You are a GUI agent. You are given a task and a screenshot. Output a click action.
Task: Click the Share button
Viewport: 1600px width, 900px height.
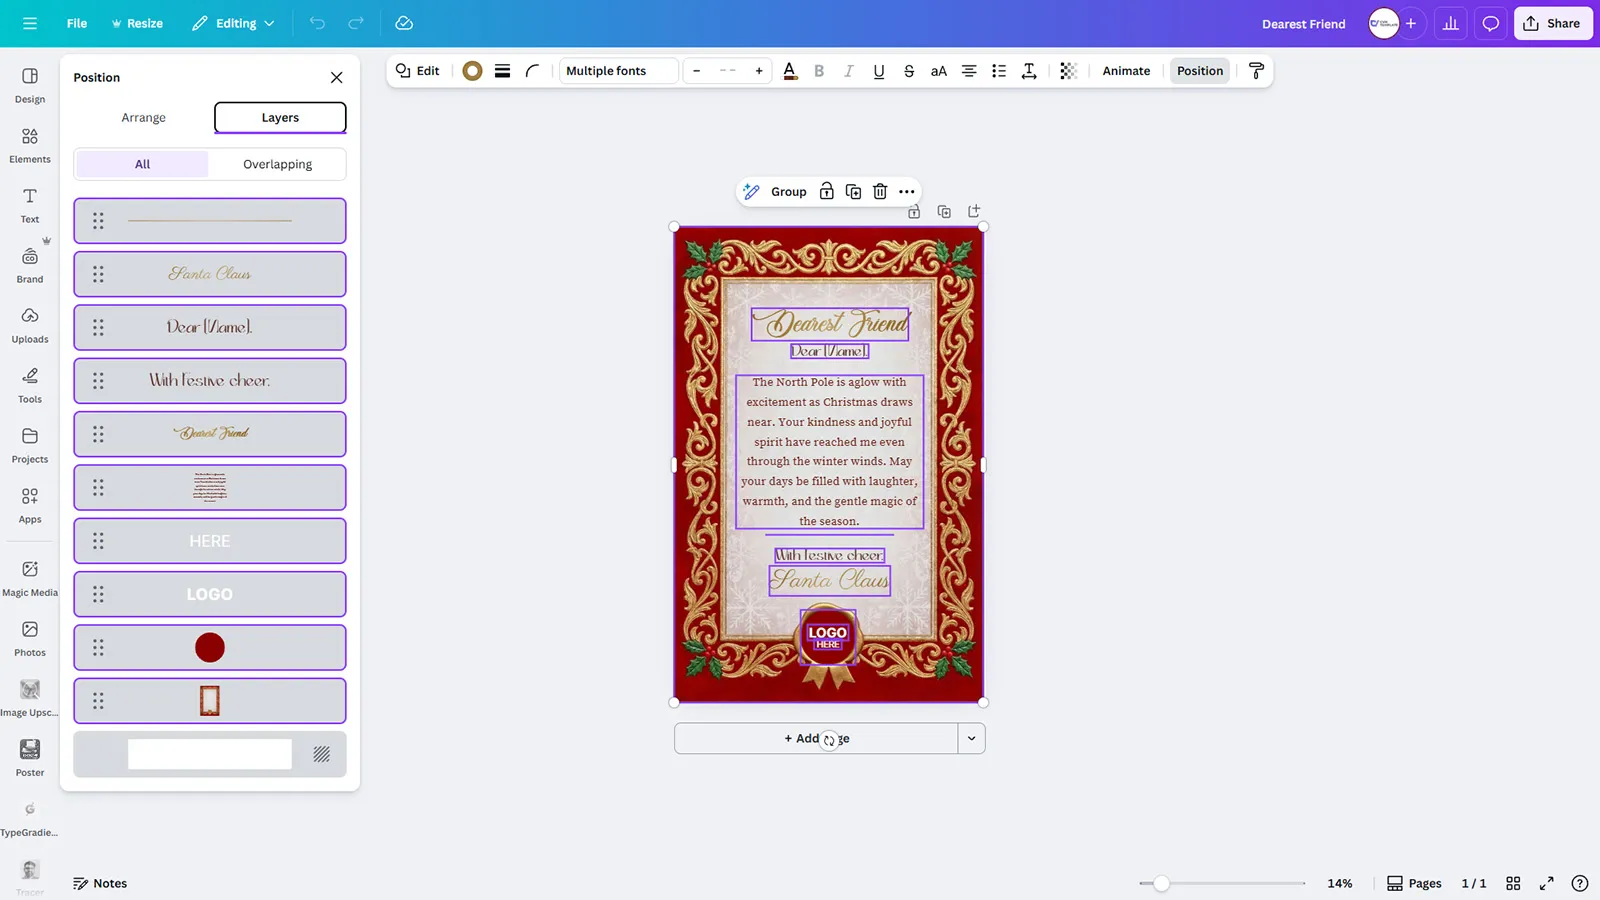[x=1552, y=23]
